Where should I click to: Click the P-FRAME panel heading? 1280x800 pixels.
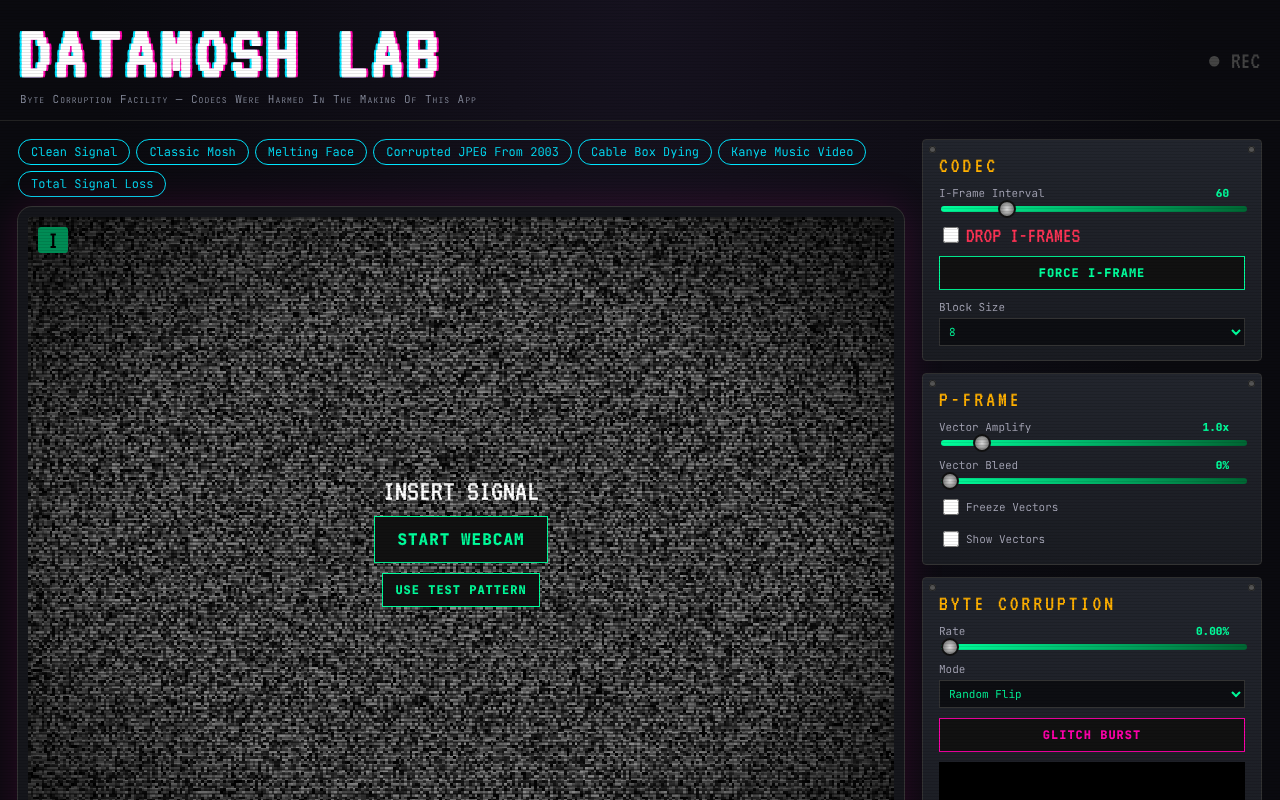[980, 401]
